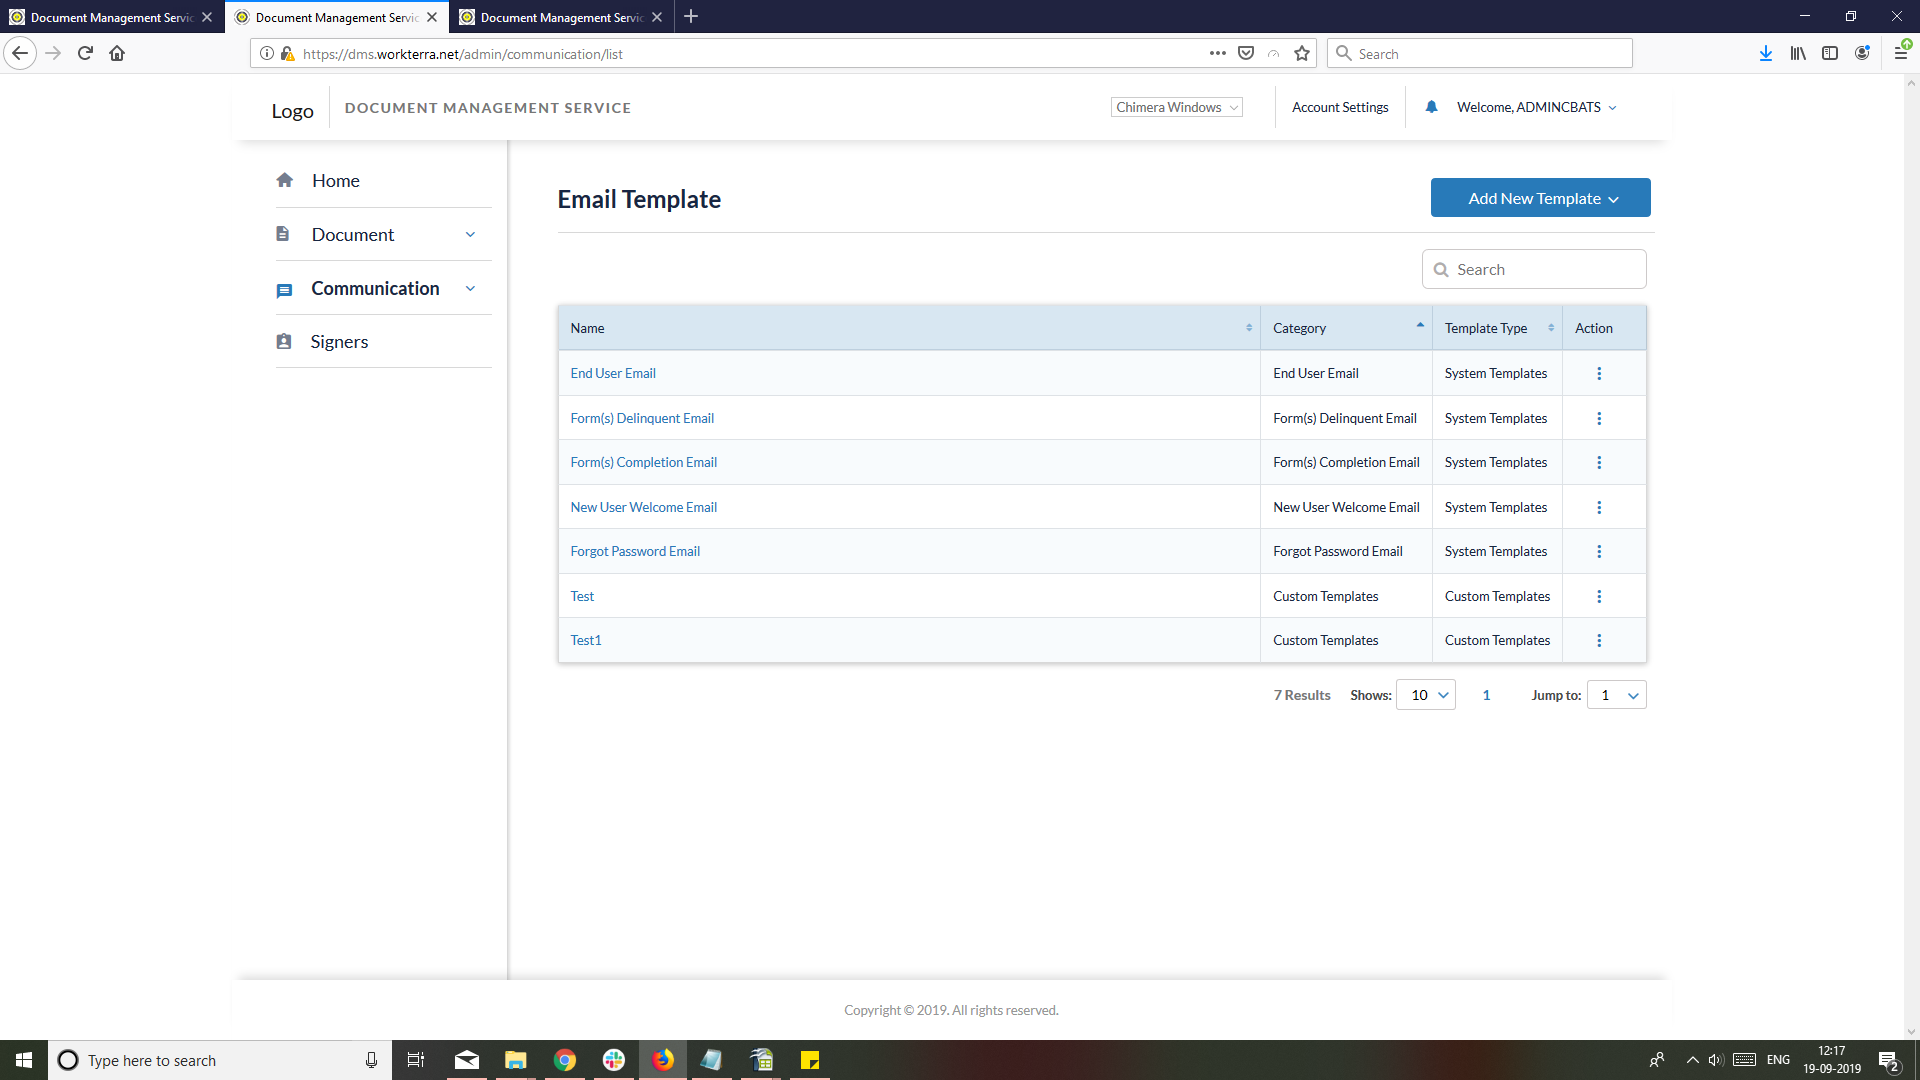Toggle sort on the Name column
This screenshot has width=1920, height=1080.
[1248, 327]
